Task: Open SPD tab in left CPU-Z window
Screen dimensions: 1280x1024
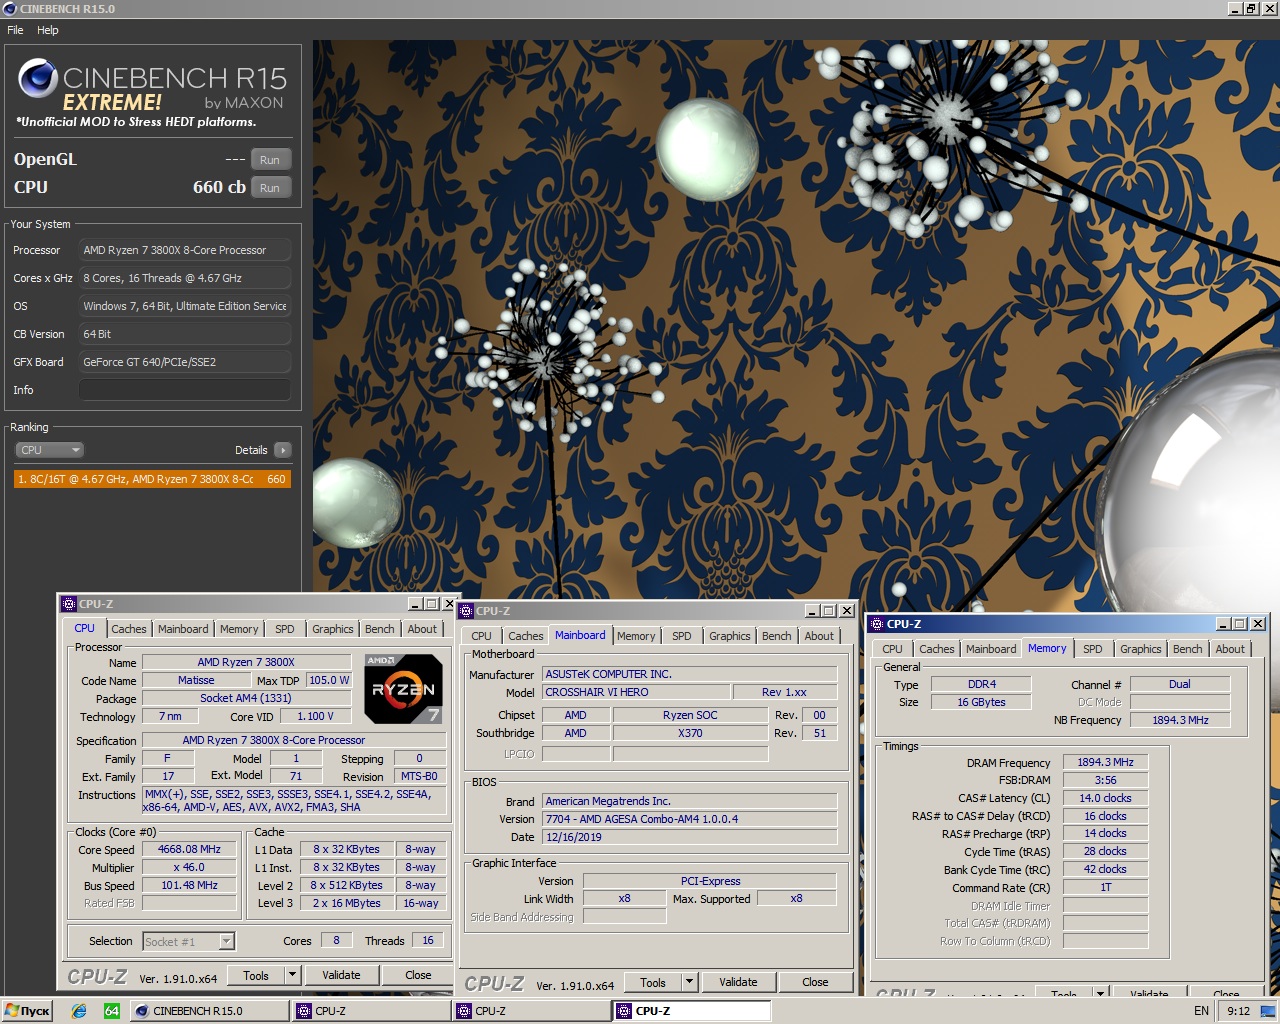Action: click(285, 629)
